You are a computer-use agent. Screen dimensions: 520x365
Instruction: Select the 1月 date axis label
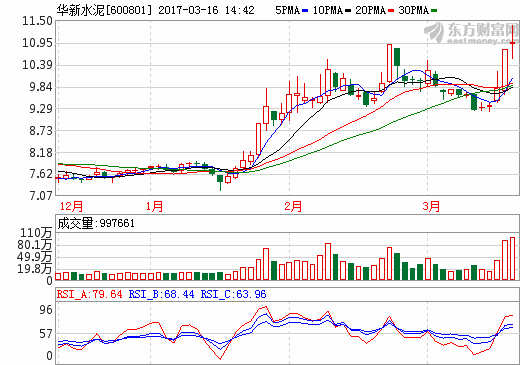point(154,206)
